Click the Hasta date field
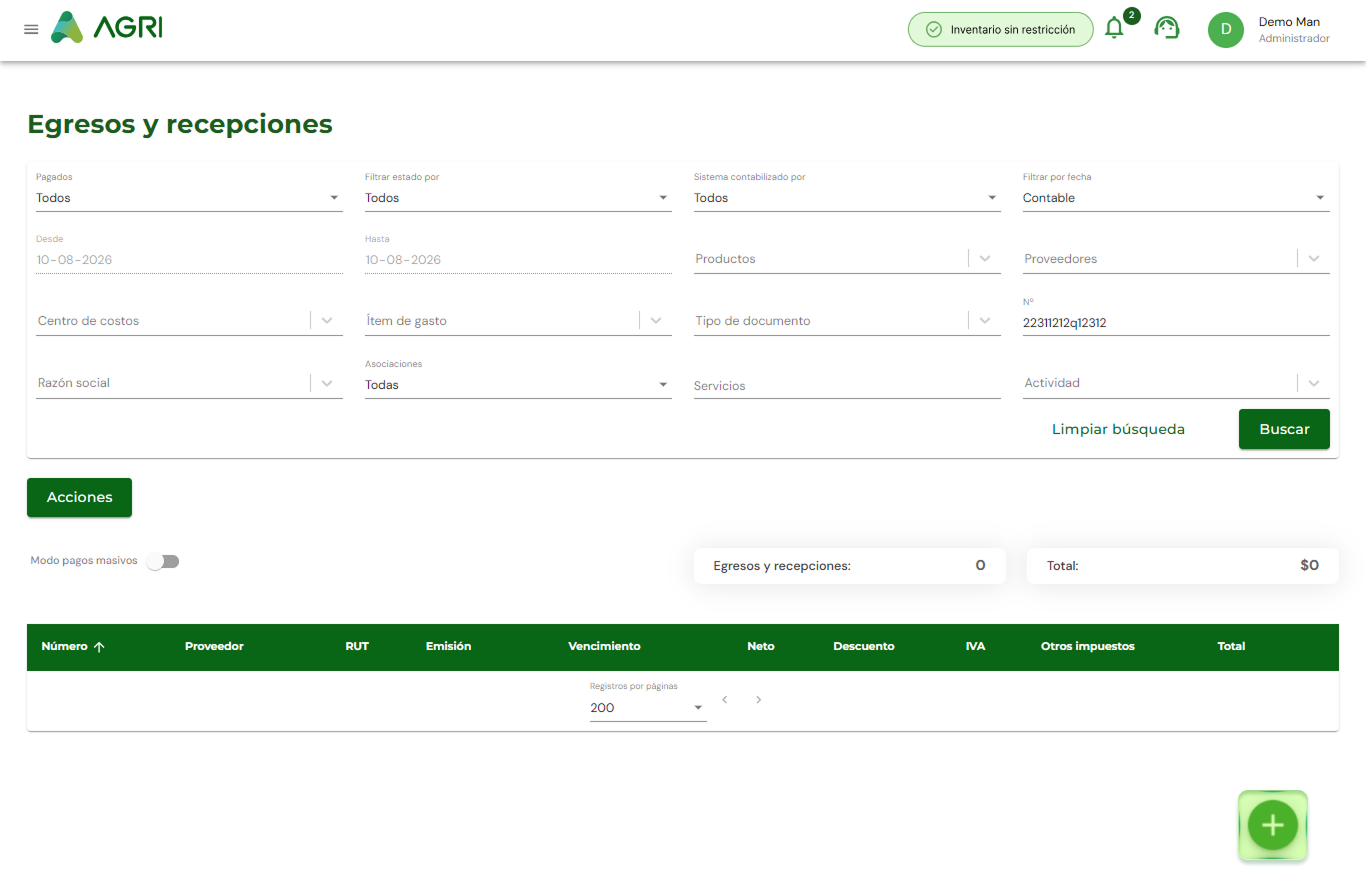Image resolution: width=1366 pixels, height=882 pixels. [518, 260]
